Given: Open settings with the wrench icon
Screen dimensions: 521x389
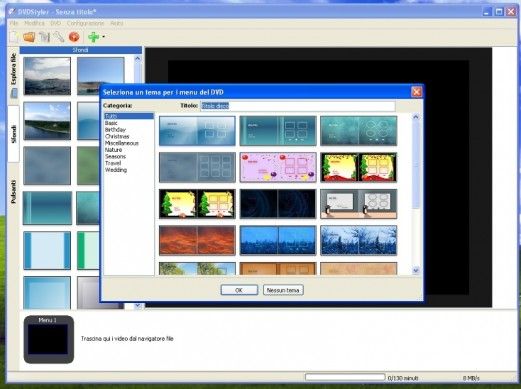Looking at the screenshot, I should [59, 37].
